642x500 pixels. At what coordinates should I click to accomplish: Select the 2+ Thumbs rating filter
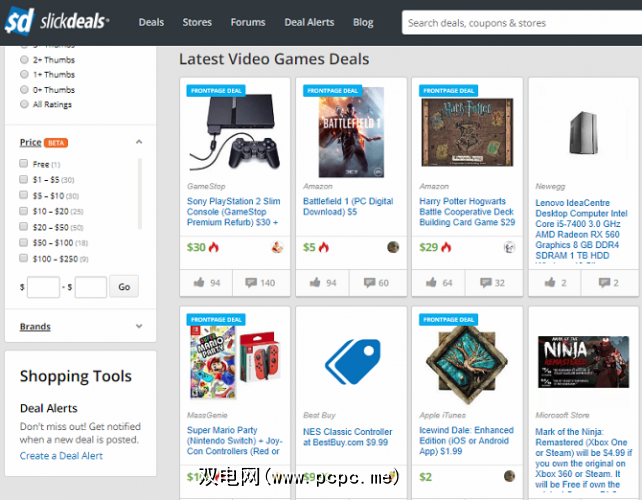coord(25,60)
